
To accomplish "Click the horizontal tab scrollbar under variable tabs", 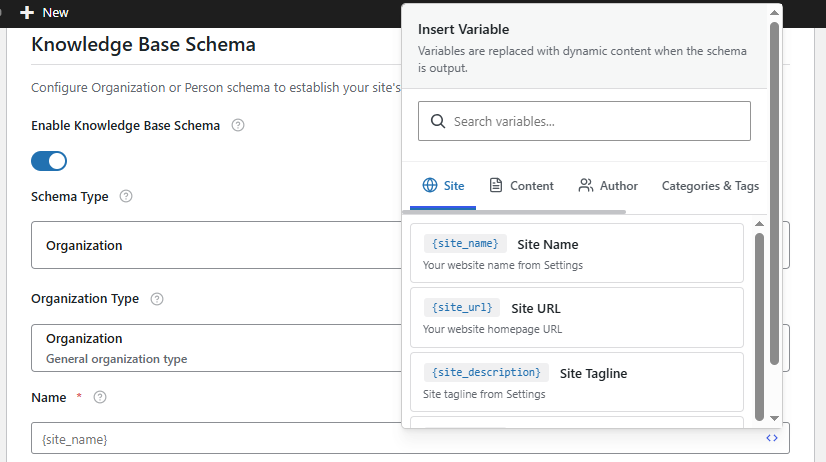I will coord(514,212).
